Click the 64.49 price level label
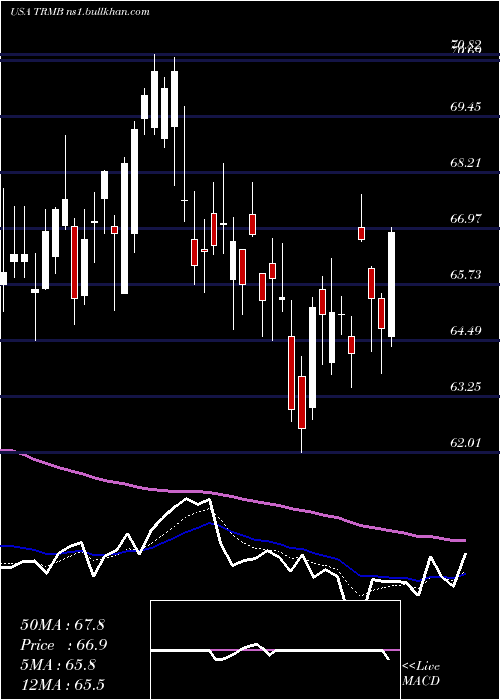The height and width of the screenshot is (700, 500). point(466,331)
